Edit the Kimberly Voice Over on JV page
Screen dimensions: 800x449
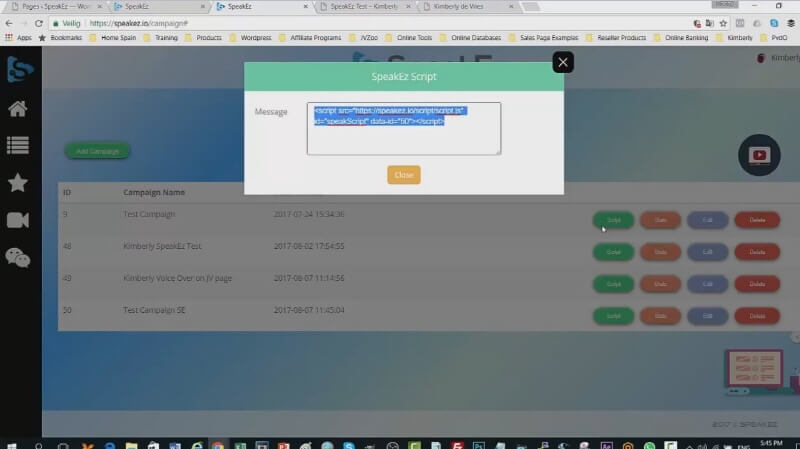pos(707,284)
